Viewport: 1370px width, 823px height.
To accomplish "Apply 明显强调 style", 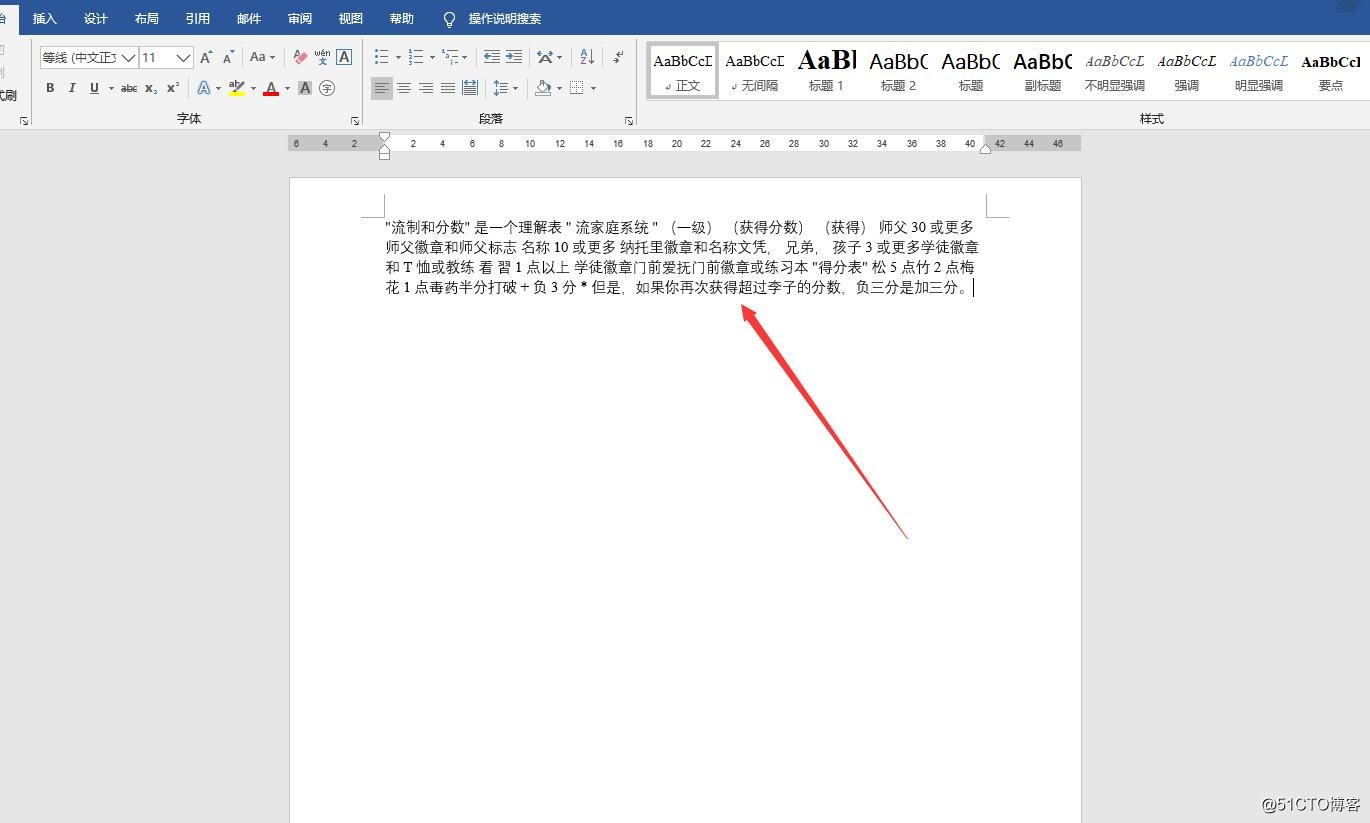I will (1258, 71).
